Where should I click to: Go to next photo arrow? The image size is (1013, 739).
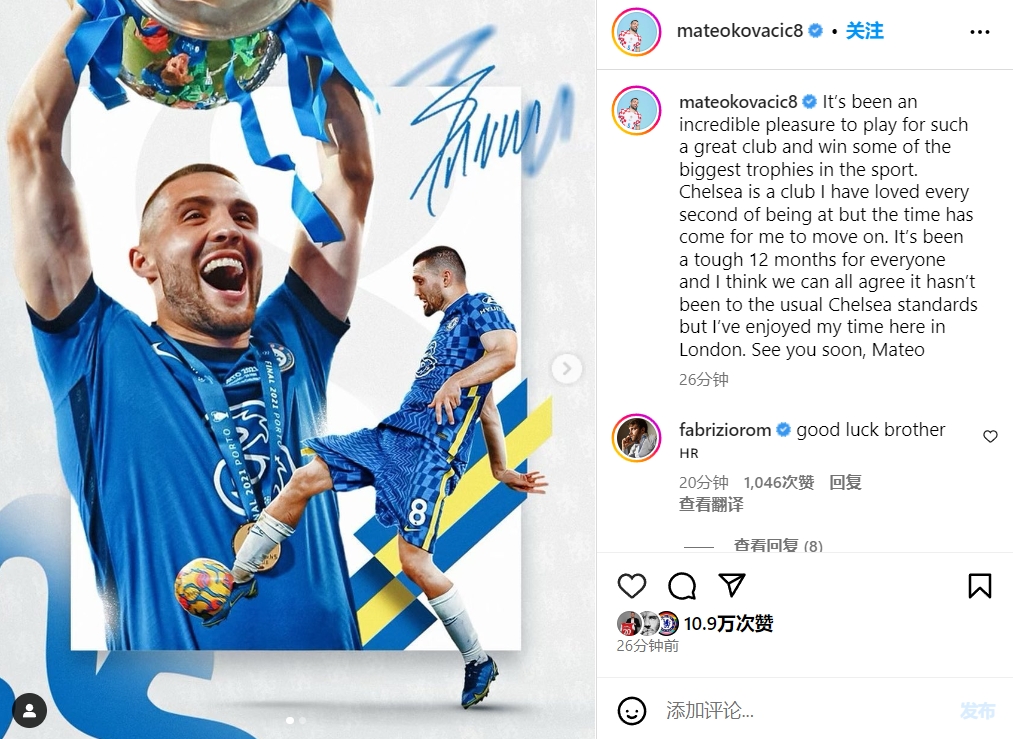(567, 369)
